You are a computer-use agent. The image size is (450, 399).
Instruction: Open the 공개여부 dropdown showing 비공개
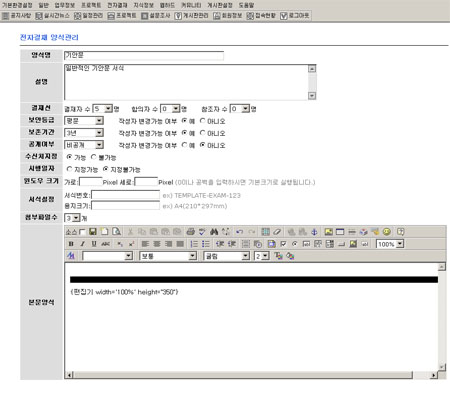point(84,145)
